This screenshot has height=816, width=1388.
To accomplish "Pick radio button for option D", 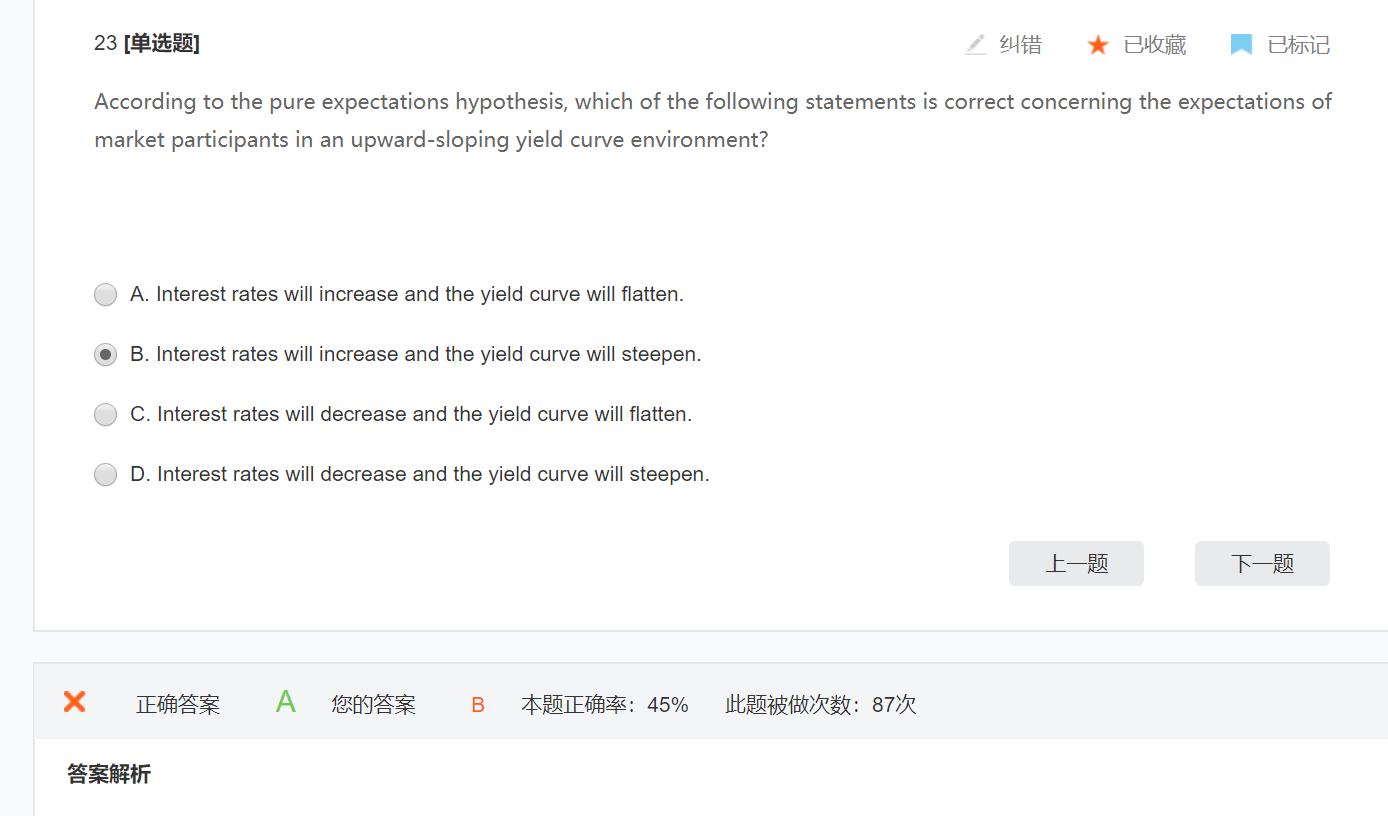I will (x=105, y=475).
